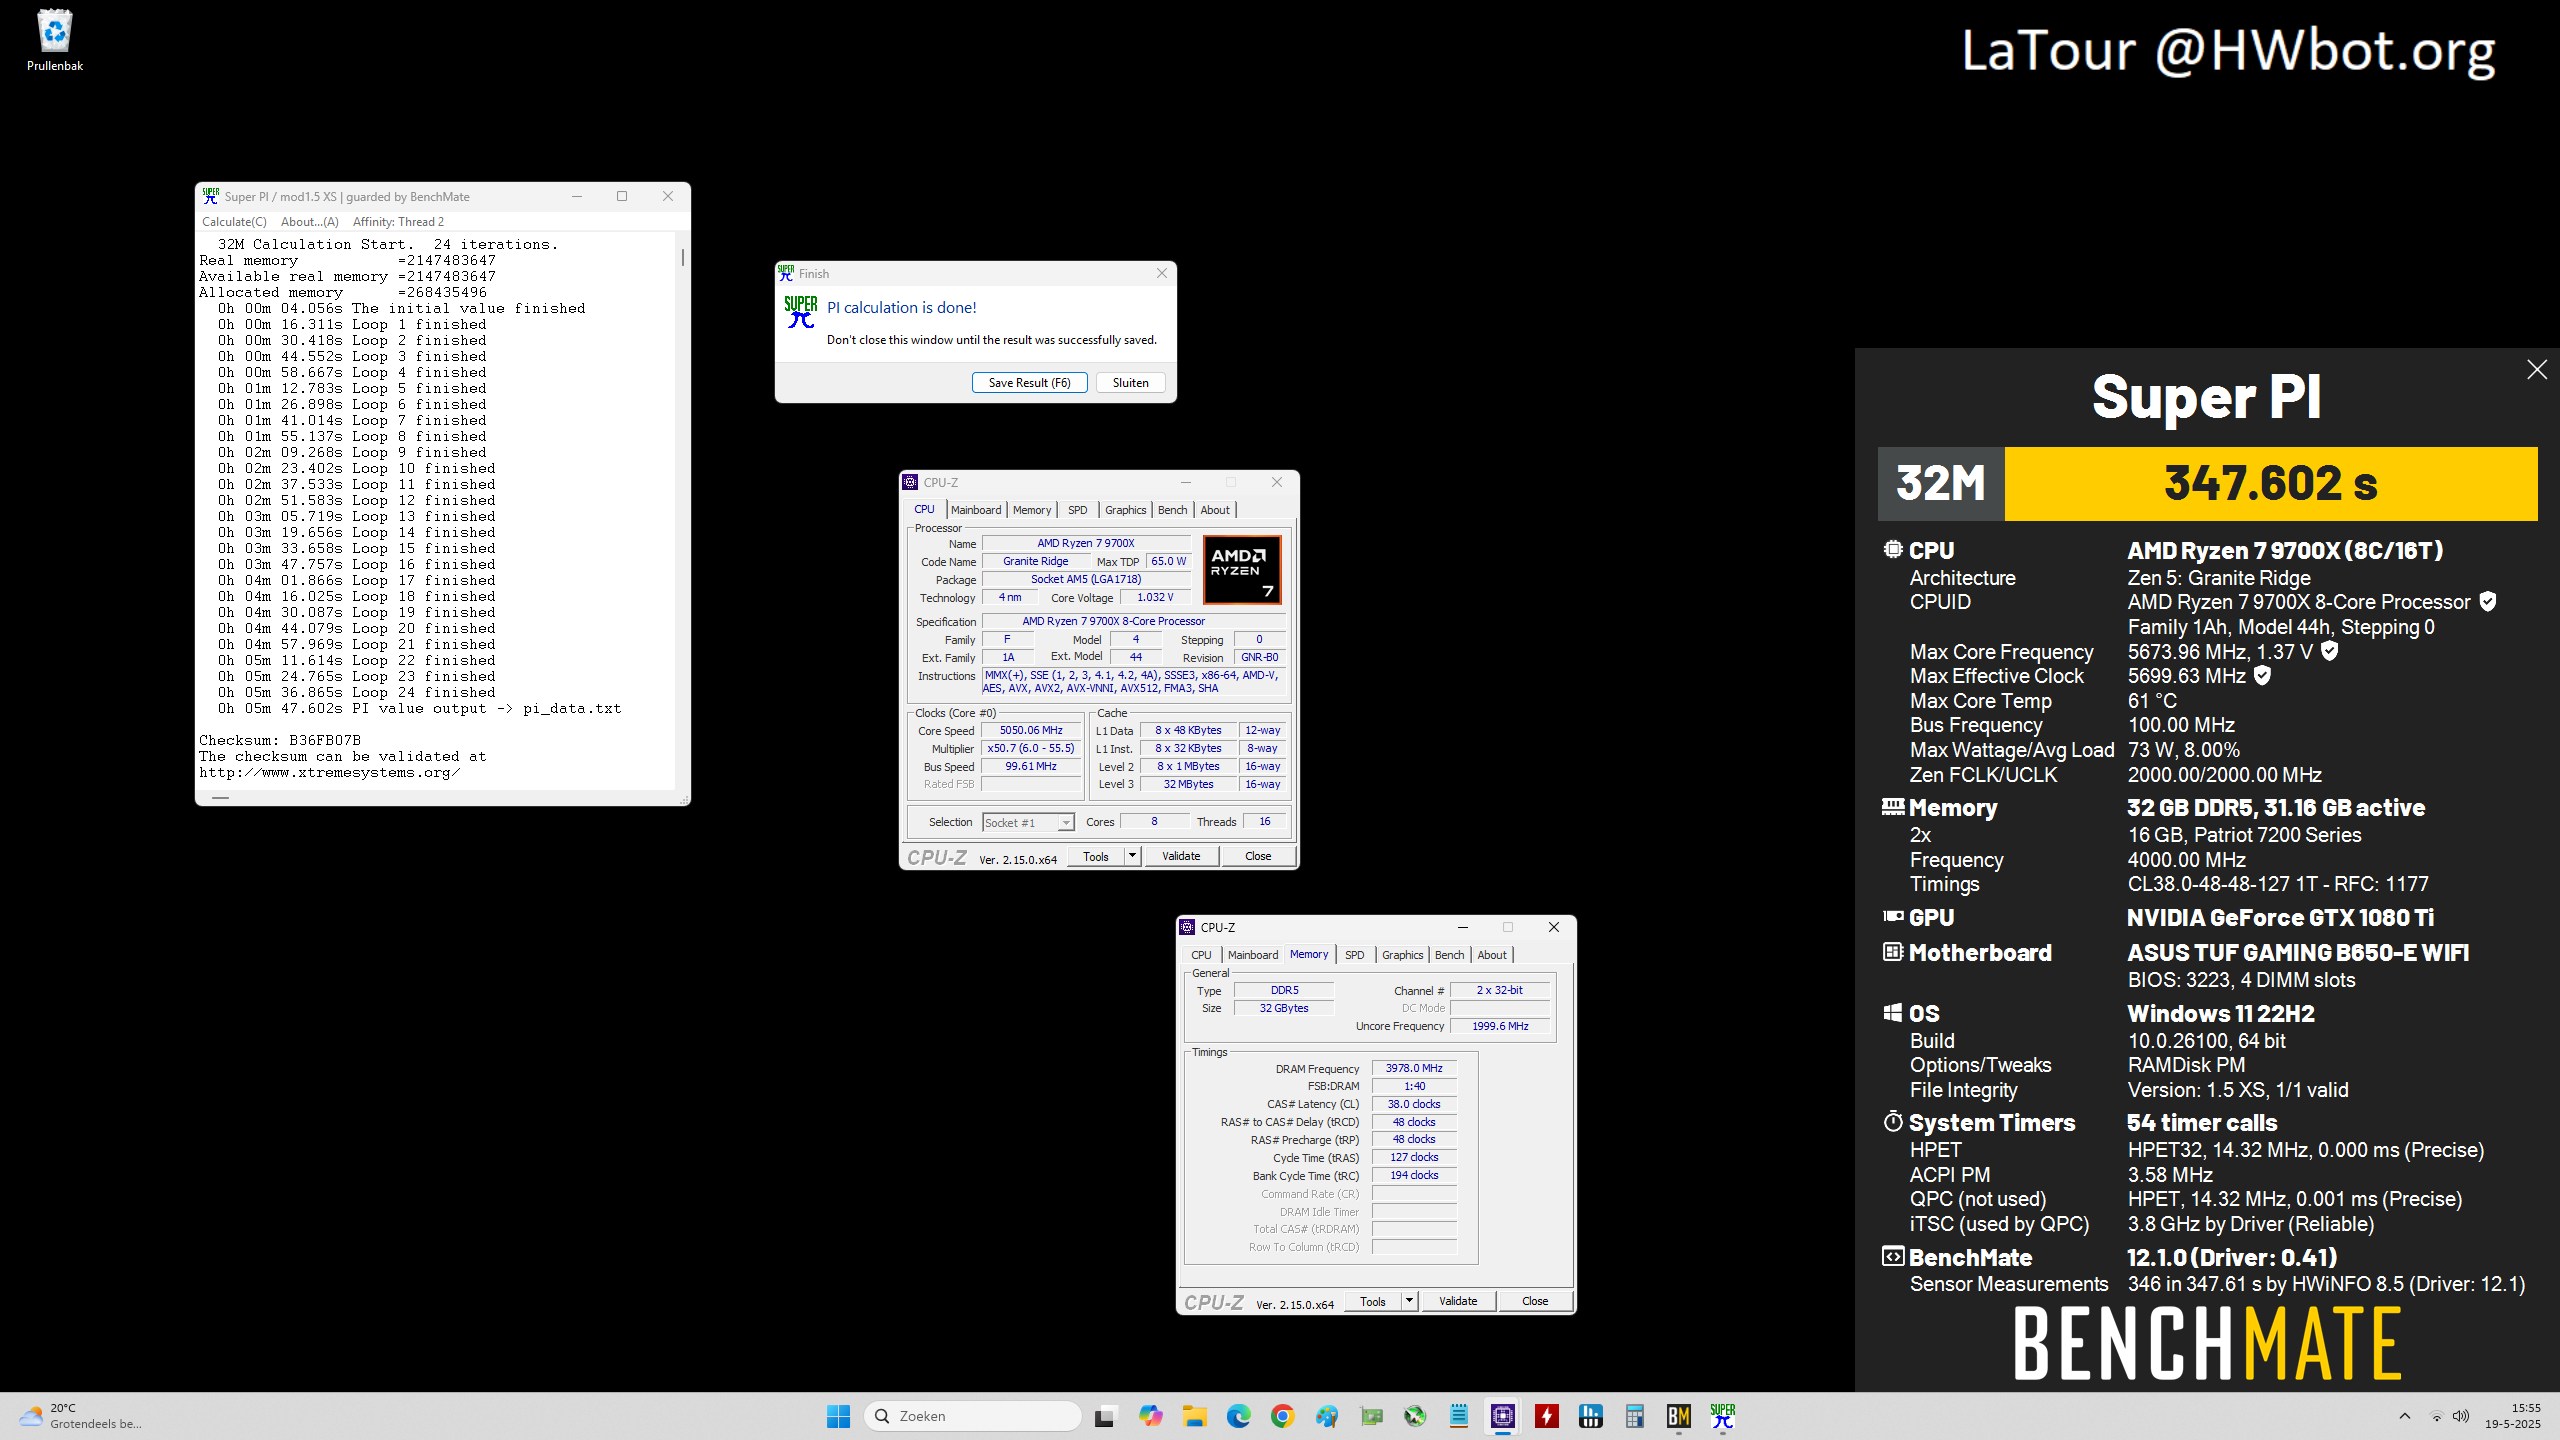Click the CPUID verified shield icon
Viewport: 2560px width, 1440px height.
(x=2488, y=602)
